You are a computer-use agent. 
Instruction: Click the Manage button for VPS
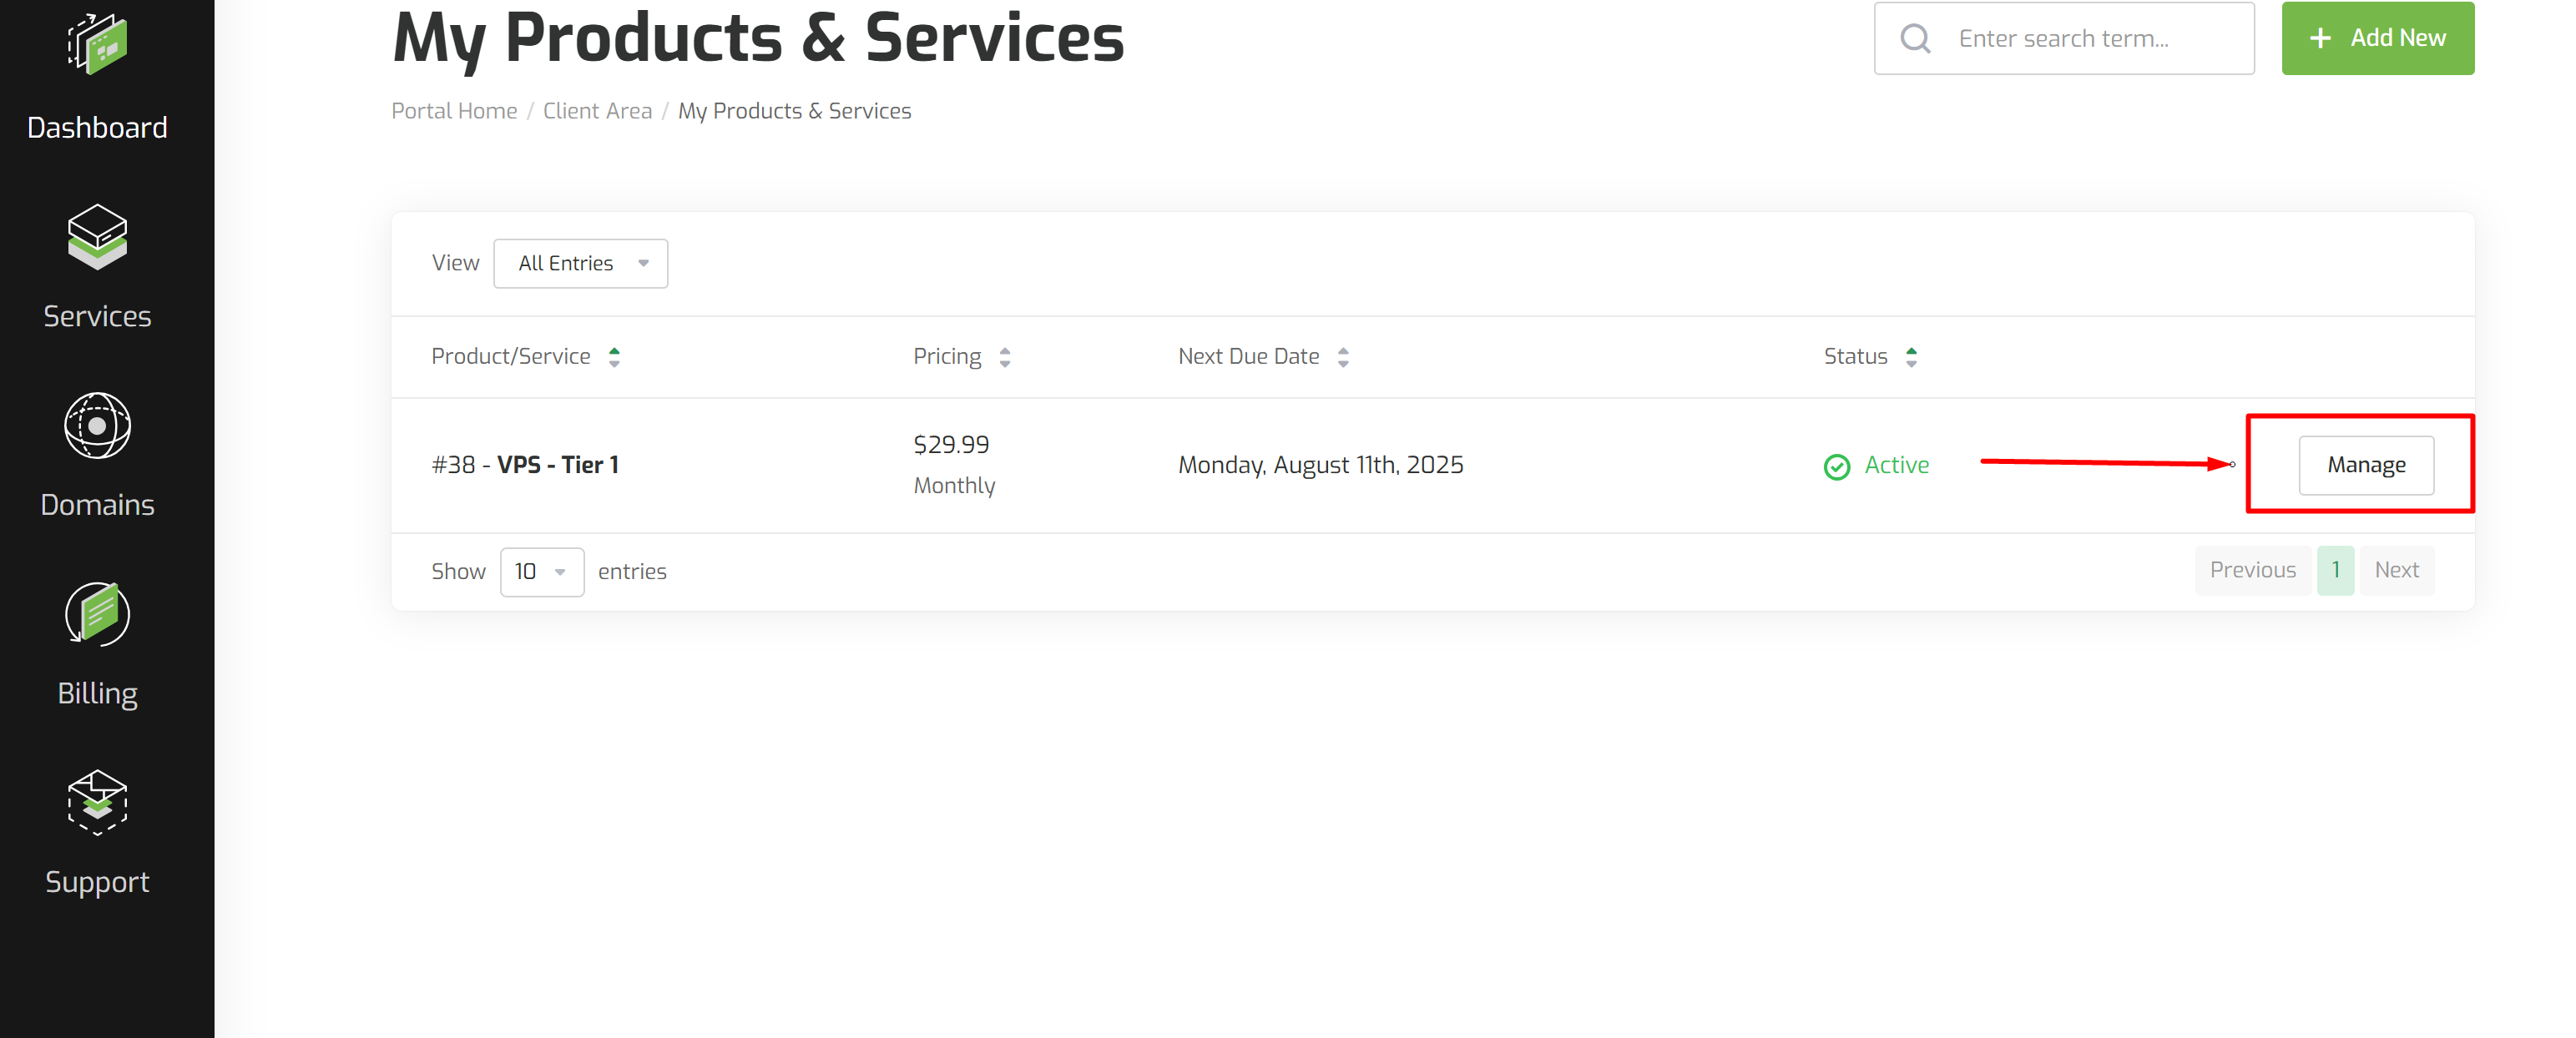[2365, 465]
